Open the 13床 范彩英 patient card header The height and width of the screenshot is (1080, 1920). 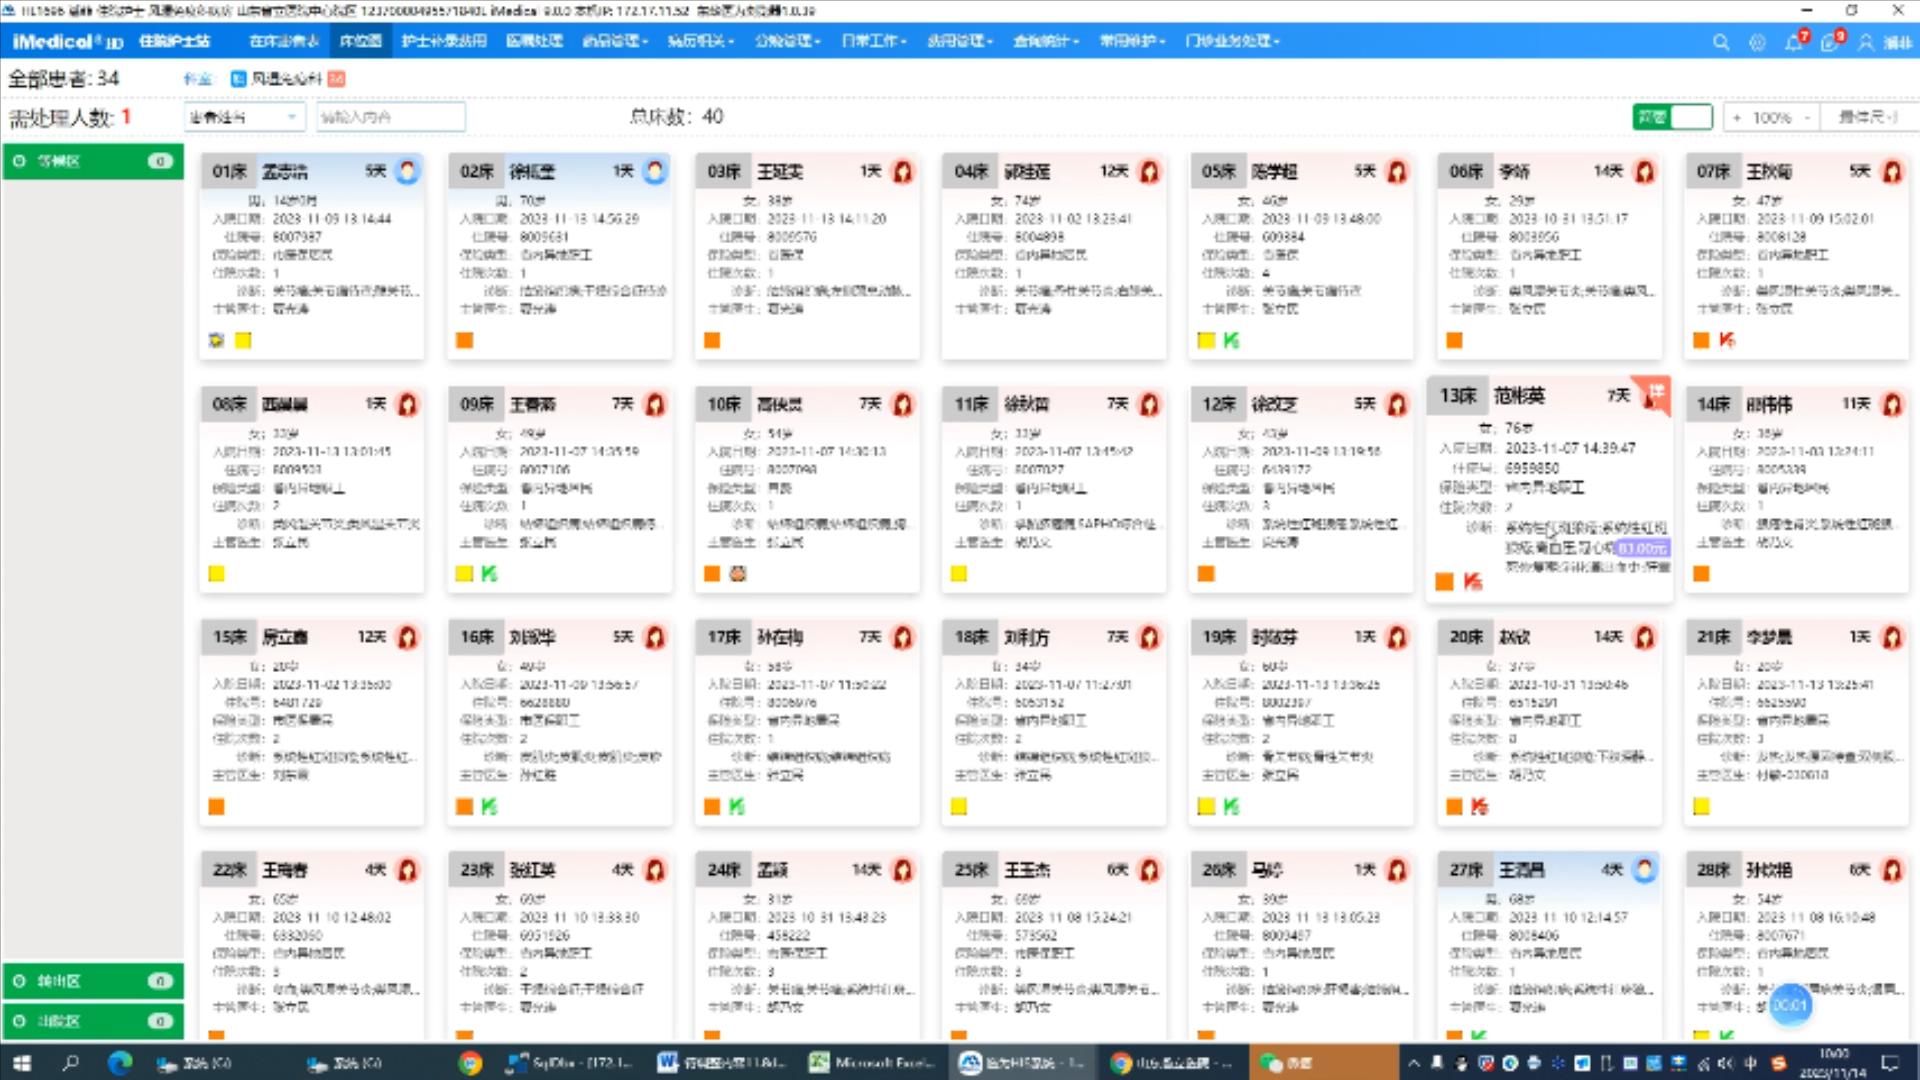pos(1548,396)
